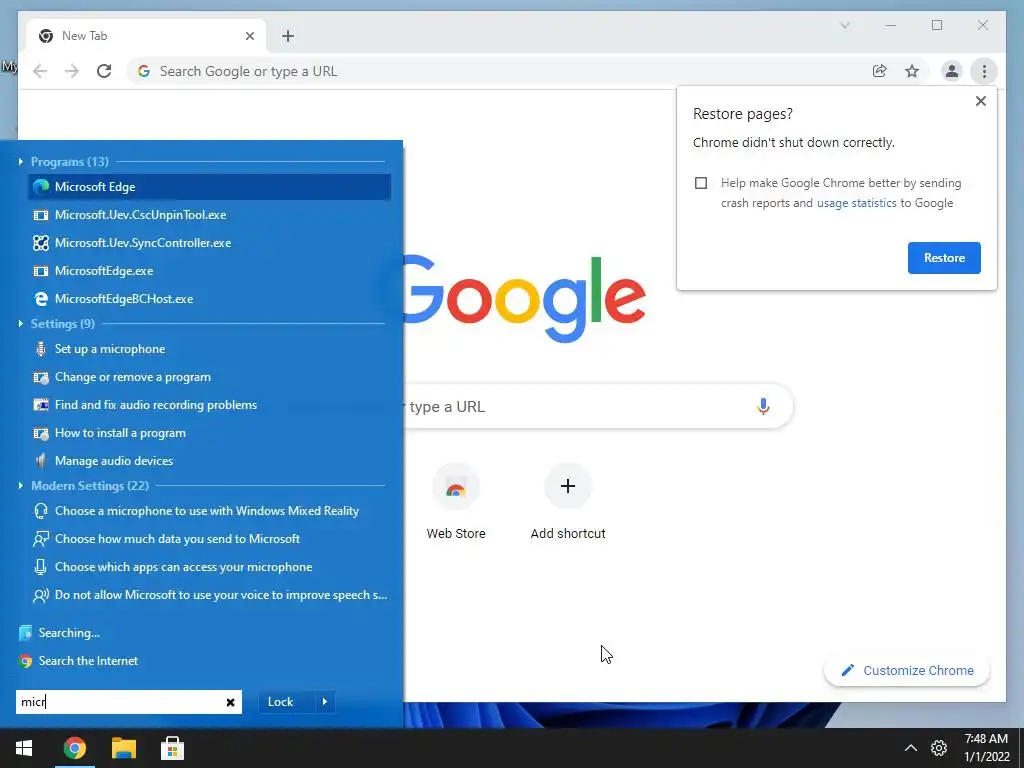Click the Windows Start button
The image size is (1024, 768).
[24, 748]
